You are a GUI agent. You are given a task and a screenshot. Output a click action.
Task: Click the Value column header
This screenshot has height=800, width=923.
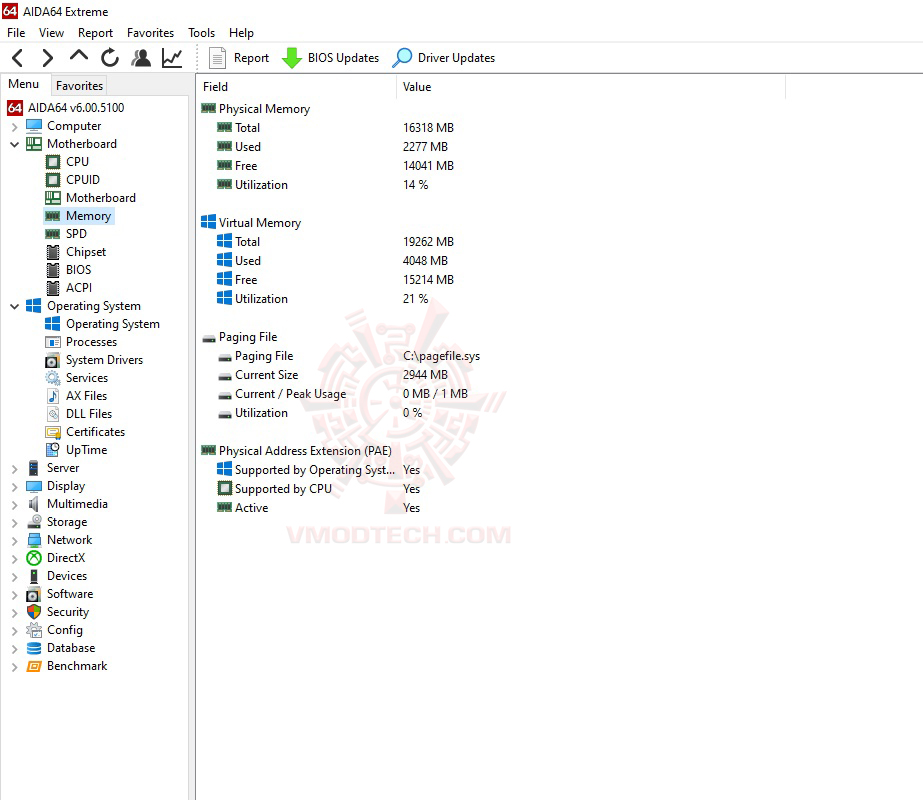[591, 87]
